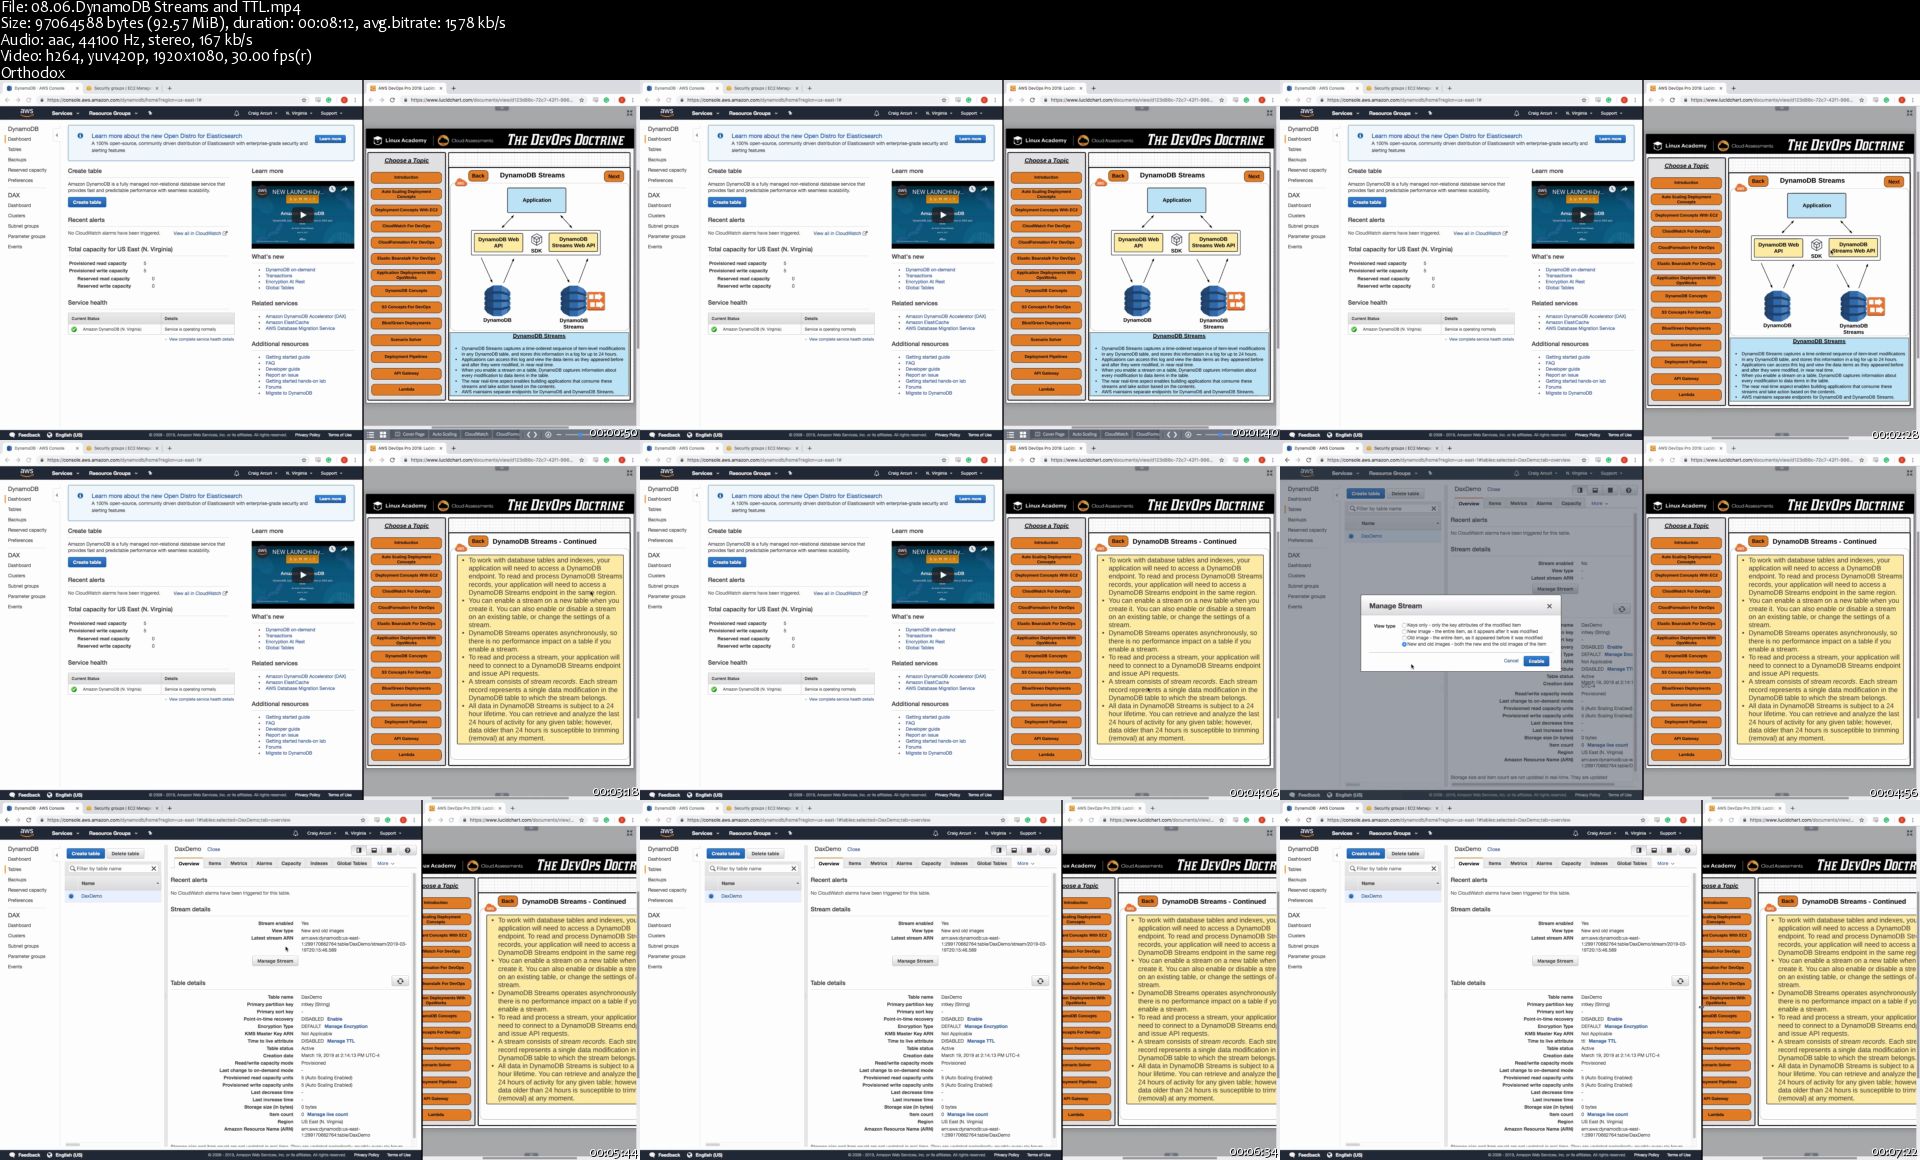The width and height of the screenshot is (1920, 1160).
Task: Open the Services dropdown in 00:00:50 frame
Action: point(63,113)
